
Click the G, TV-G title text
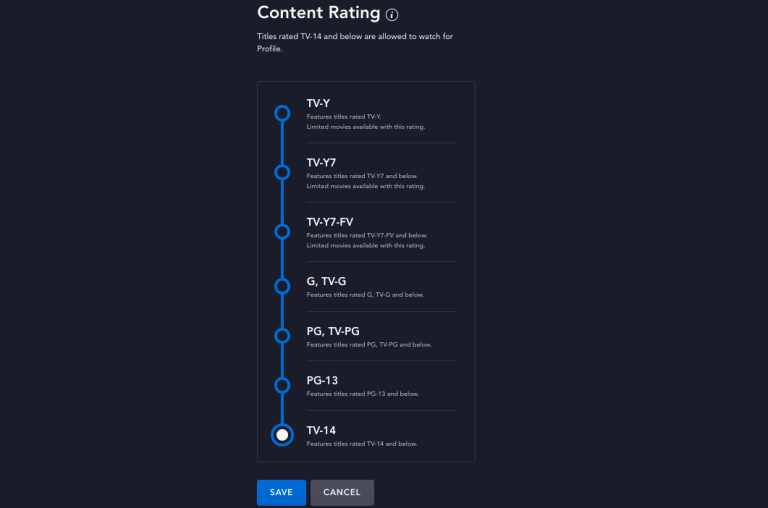pos(326,281)
